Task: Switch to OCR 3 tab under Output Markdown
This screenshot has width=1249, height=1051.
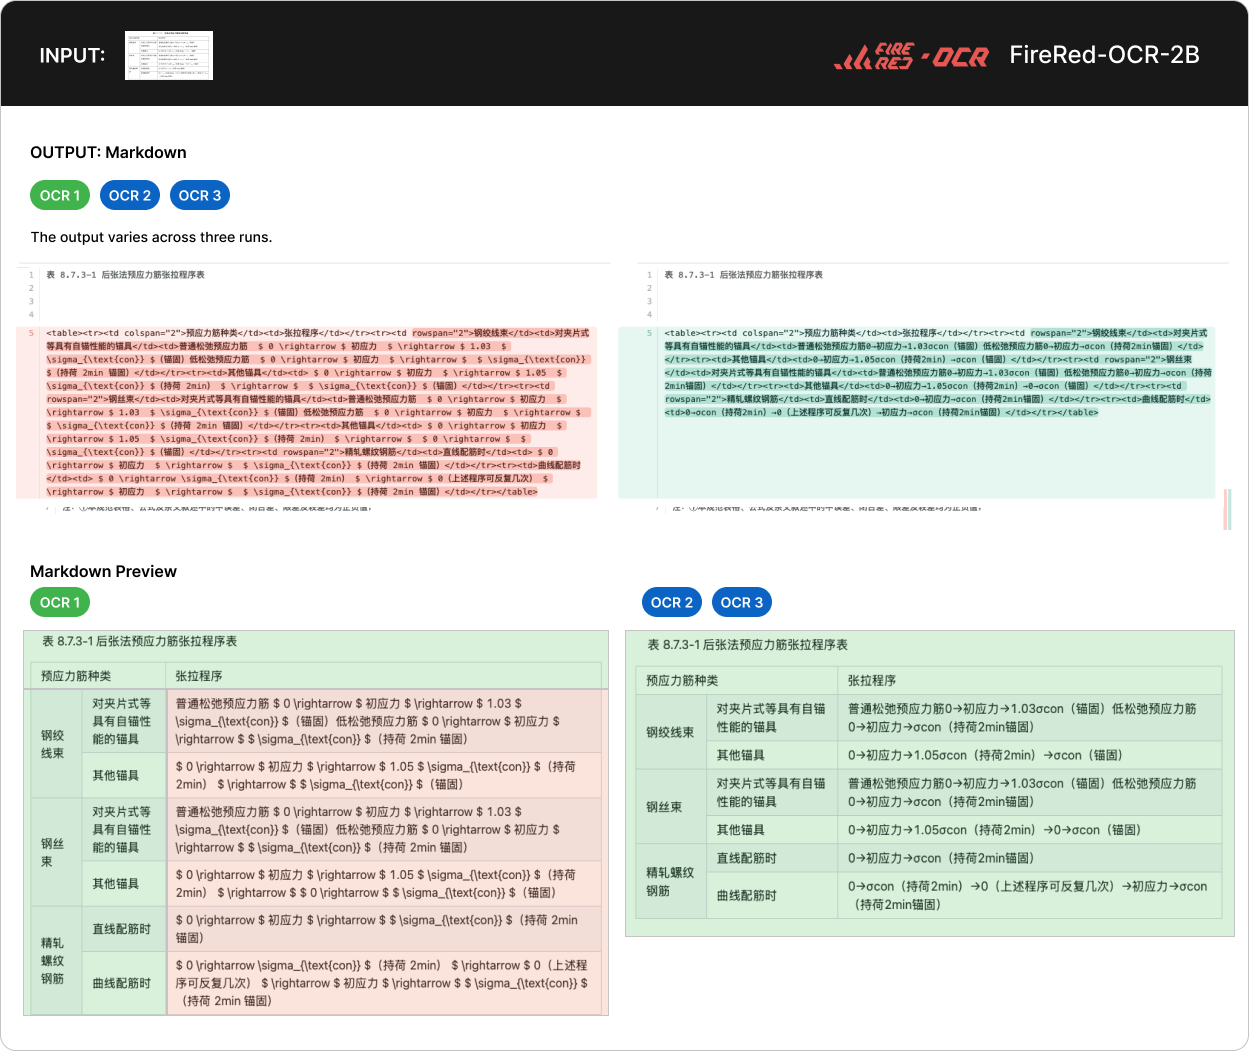Action: tap(200, 195)
